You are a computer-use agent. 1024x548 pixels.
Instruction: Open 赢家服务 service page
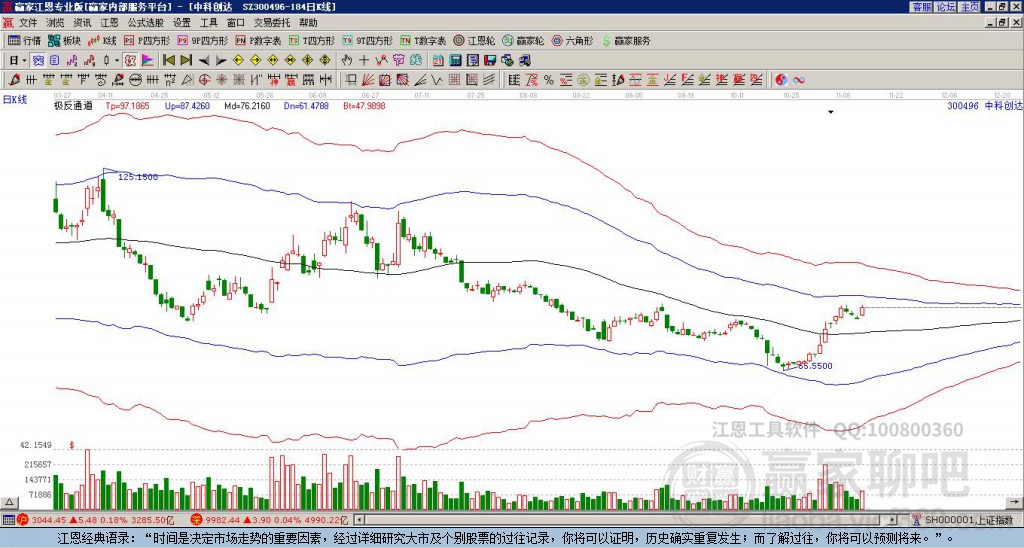(x=626, y=40)
